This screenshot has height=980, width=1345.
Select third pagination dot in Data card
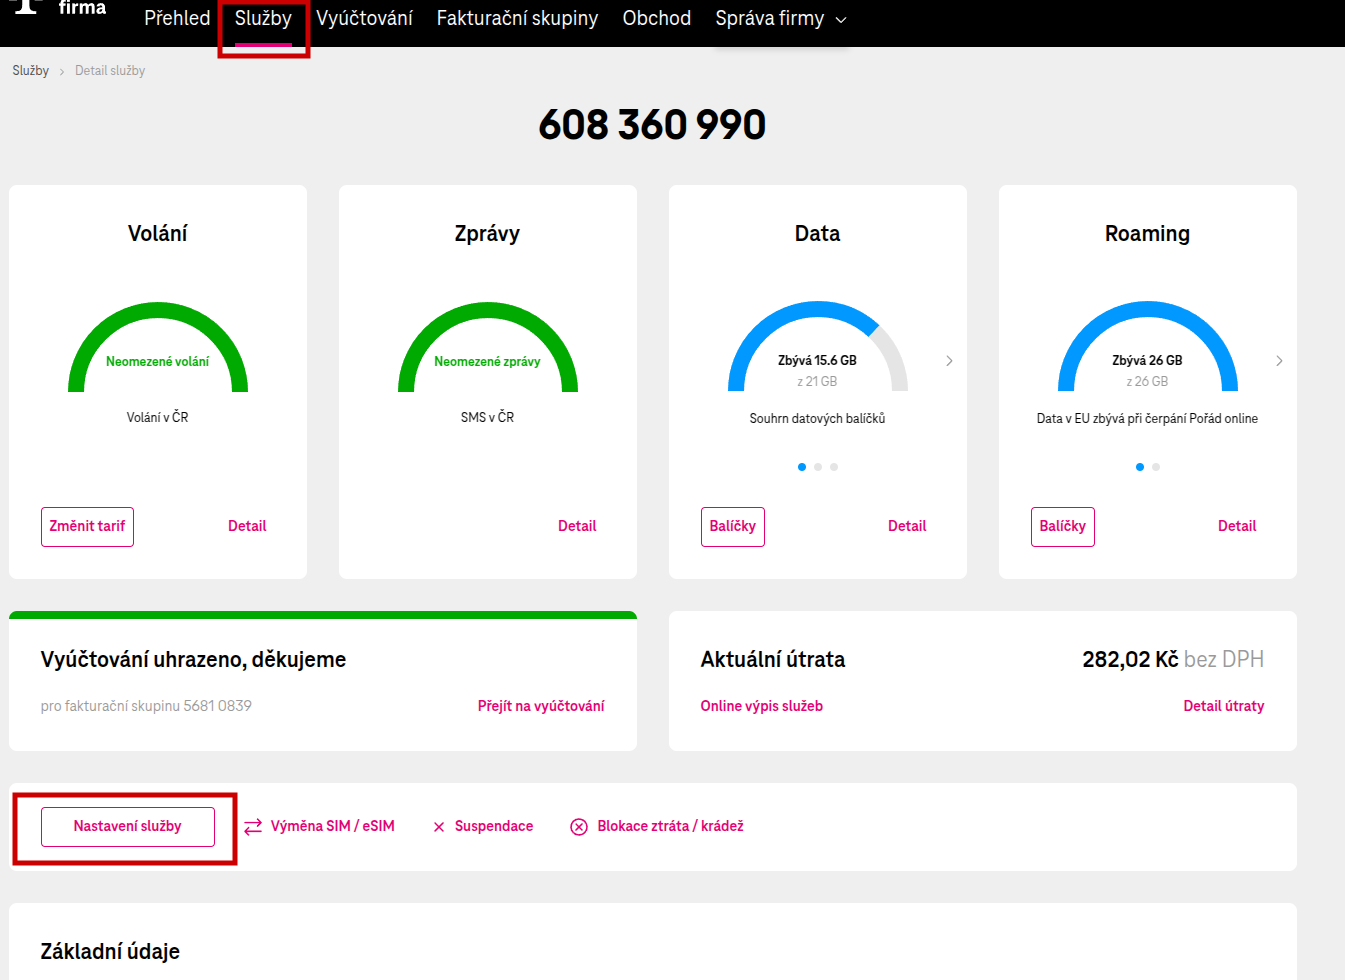point(834,467)
